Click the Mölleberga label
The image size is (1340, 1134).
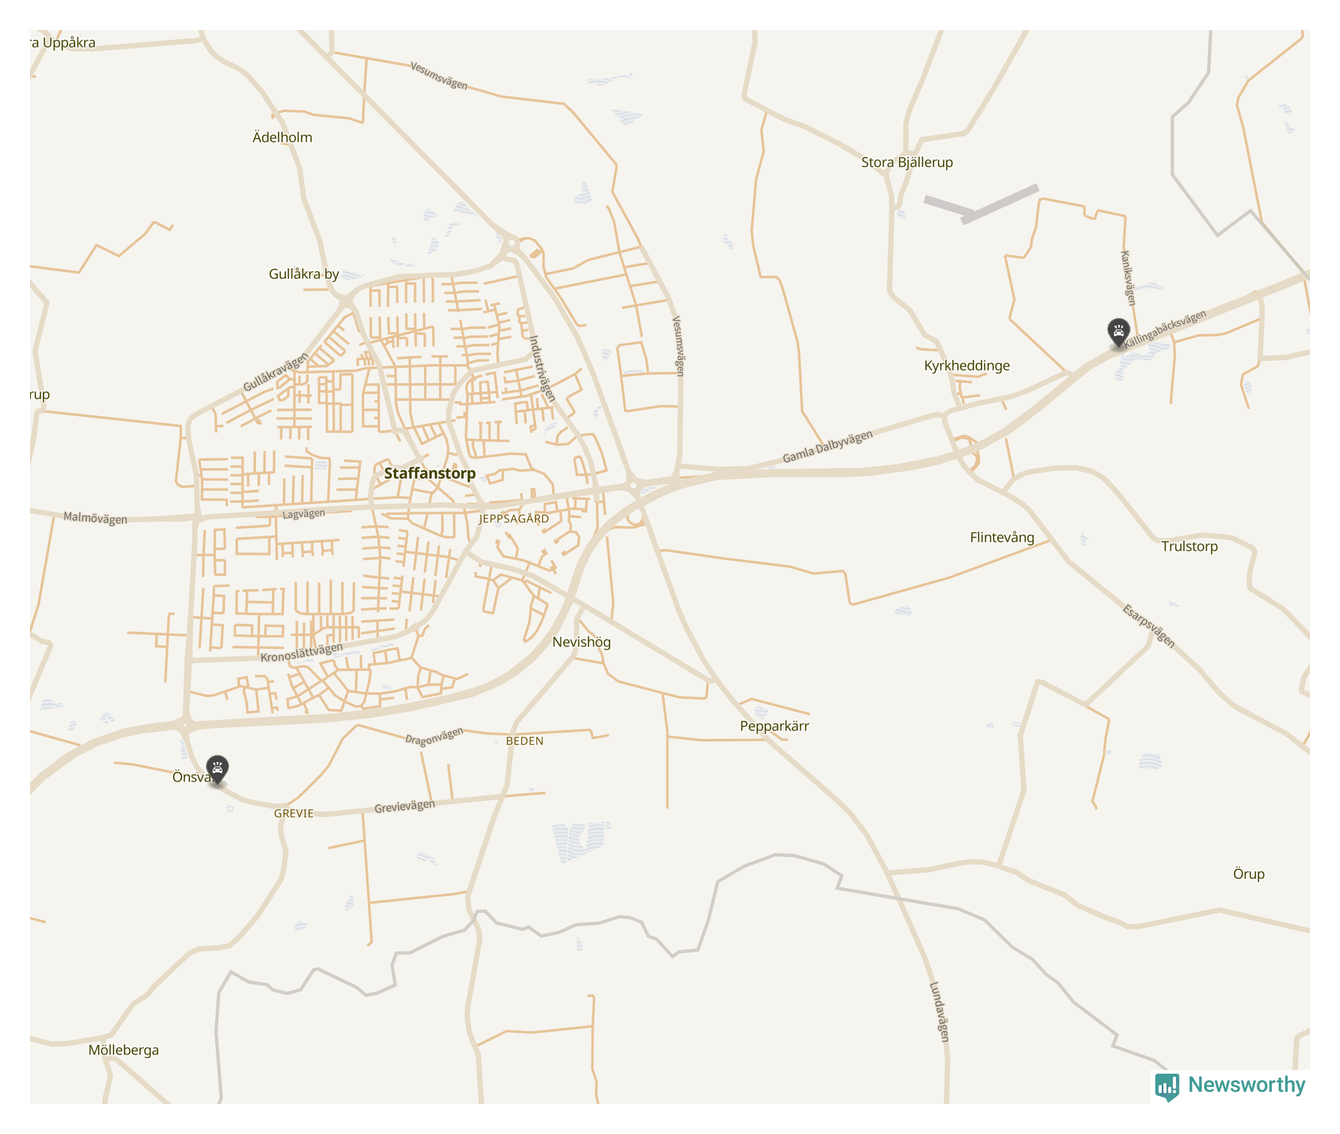coord(123,1050)
